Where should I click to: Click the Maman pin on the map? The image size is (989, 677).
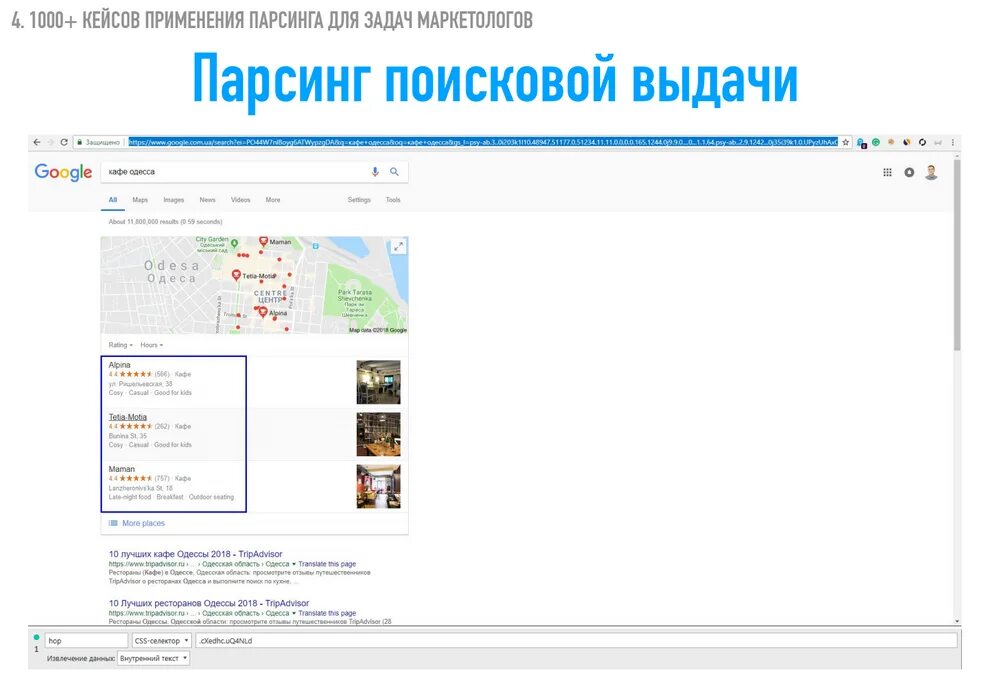click(x=264, y=242)
